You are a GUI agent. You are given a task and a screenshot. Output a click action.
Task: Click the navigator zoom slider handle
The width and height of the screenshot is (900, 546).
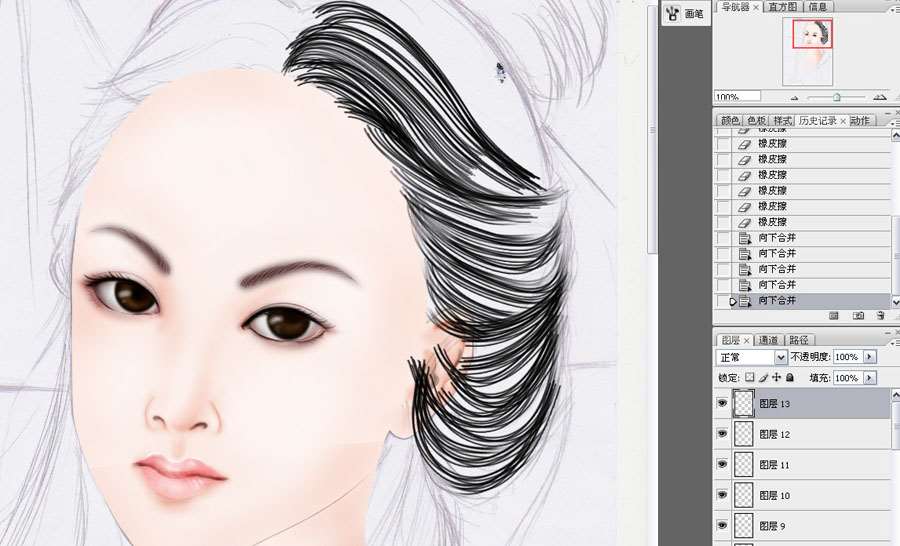[x=837, y=98]
